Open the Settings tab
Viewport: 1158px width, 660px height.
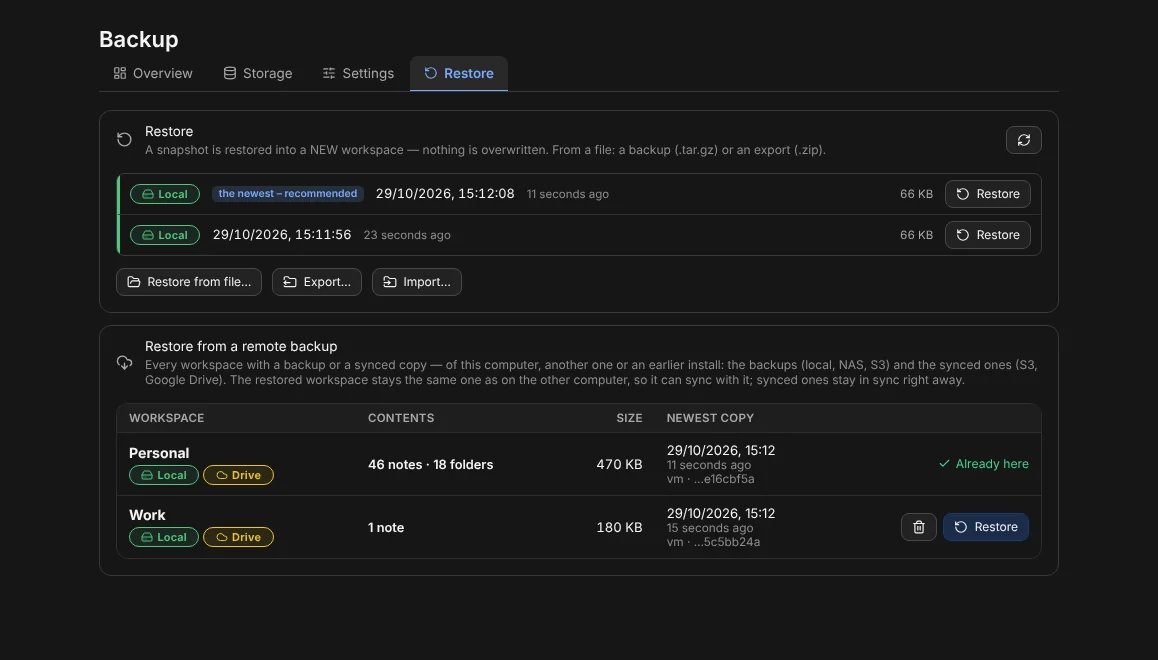[x=358, y=73]
